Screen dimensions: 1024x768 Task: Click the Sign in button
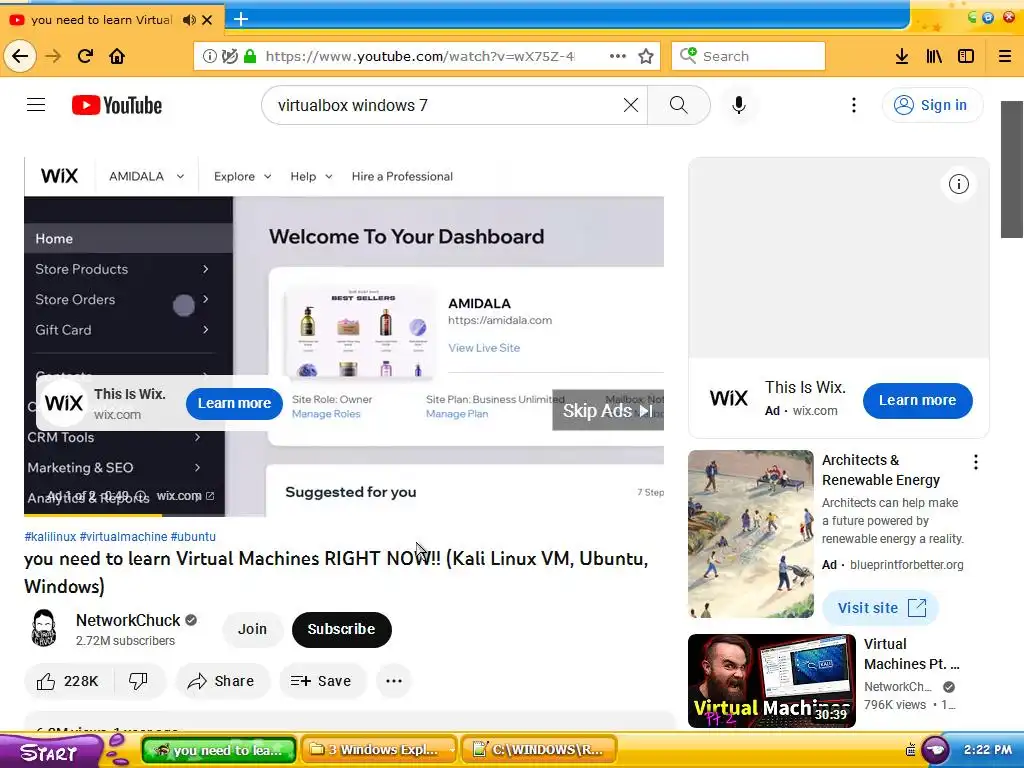[932, 105]
